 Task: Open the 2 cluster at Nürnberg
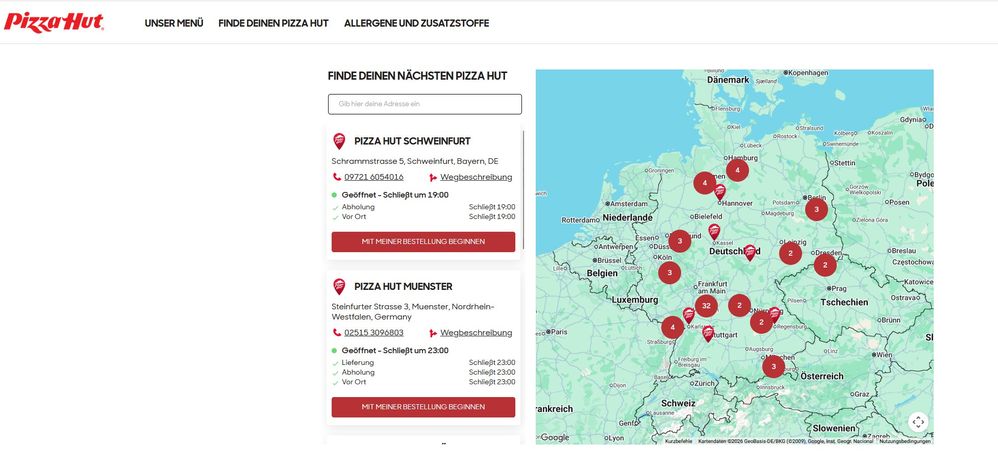point(761,322)
